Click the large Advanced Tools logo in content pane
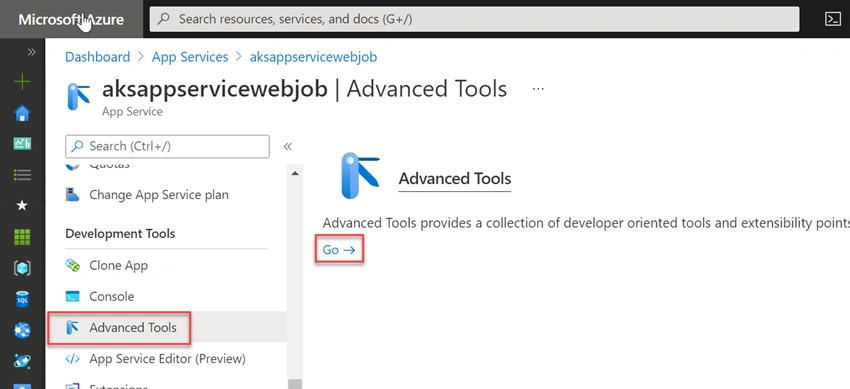This screenshot has height=389, width=850. coord(360,176)
